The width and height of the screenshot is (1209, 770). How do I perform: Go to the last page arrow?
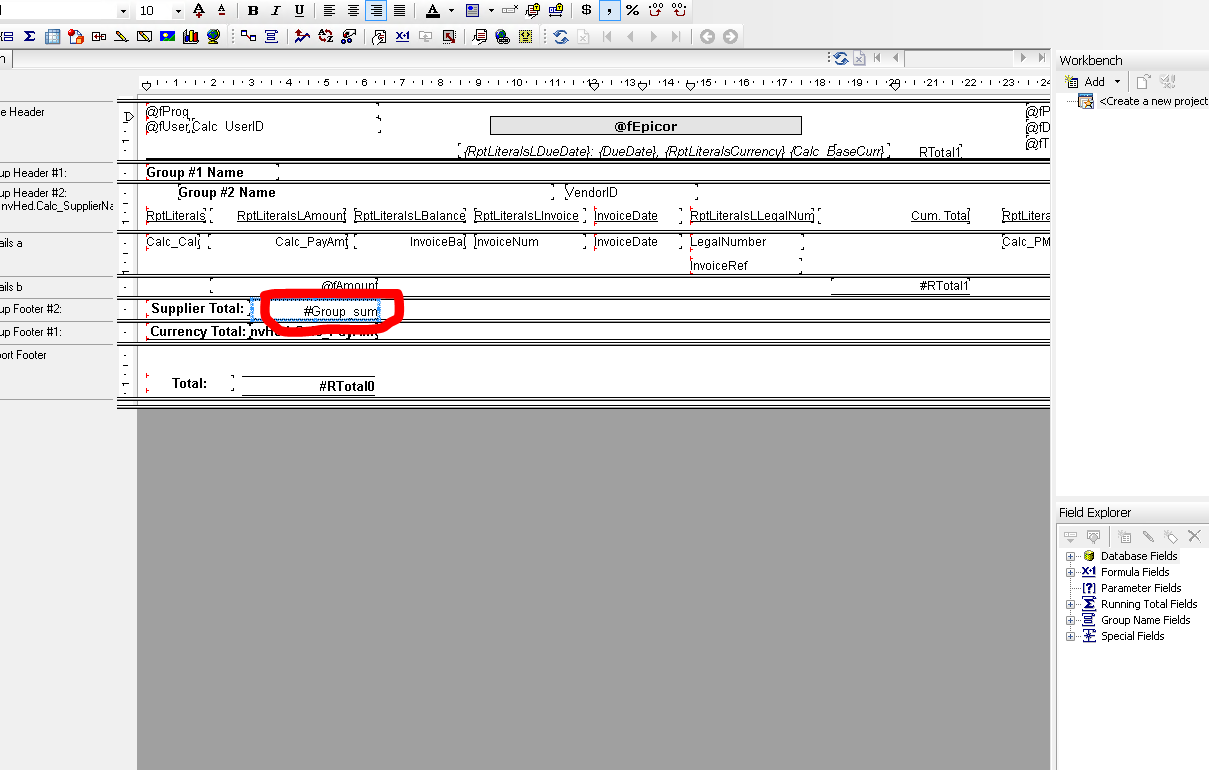677,36
